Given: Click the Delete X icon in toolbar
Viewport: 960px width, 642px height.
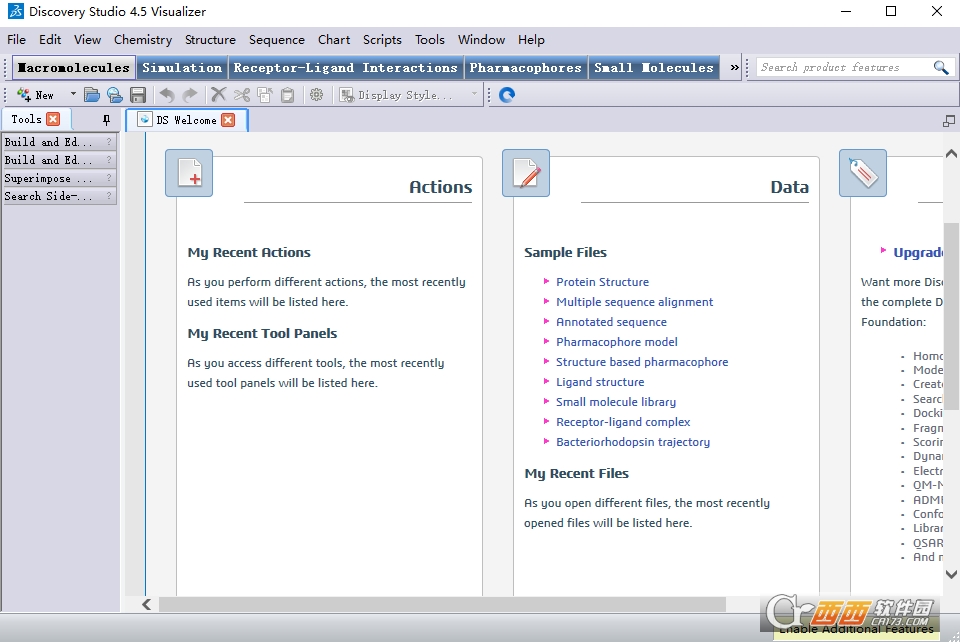Looking at the screenshot, I should pos(219,95).
